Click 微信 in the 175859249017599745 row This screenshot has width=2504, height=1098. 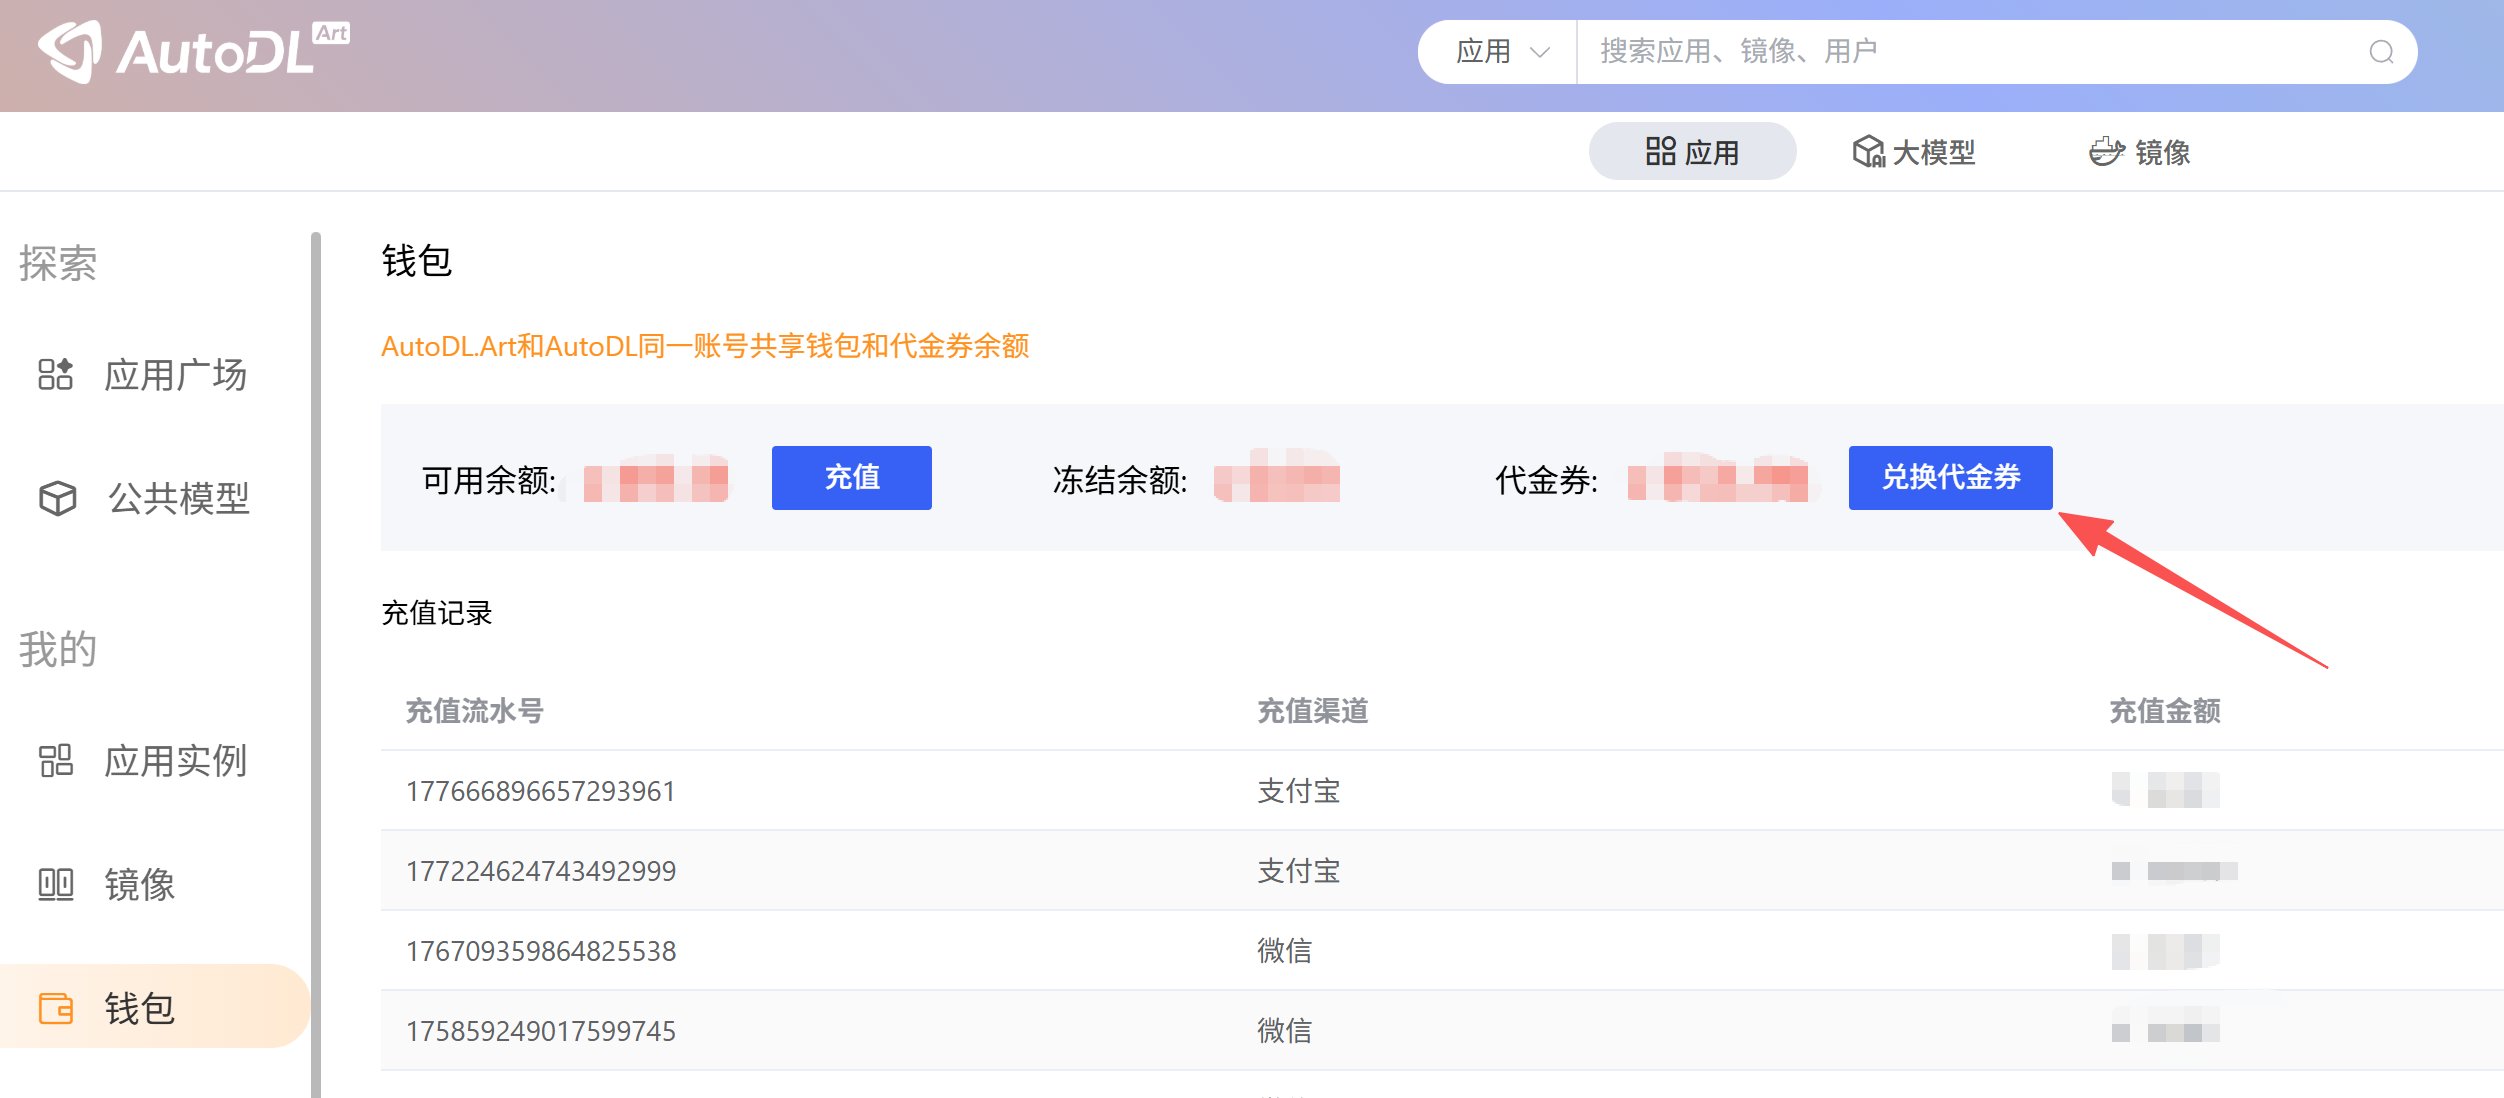pos(1284,1031)
